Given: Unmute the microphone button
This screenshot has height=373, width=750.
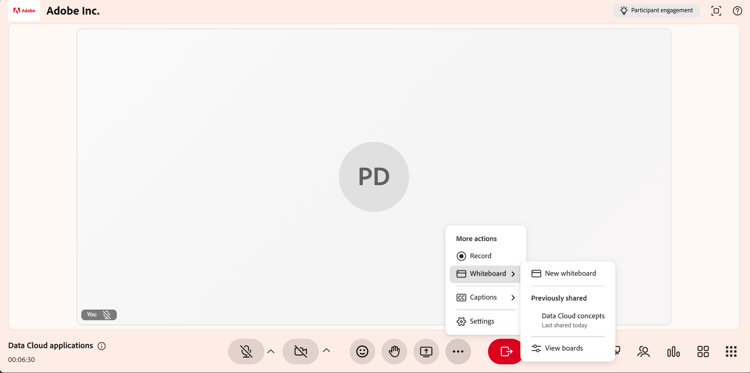Looking at the screenshot, I should point(246,351).
